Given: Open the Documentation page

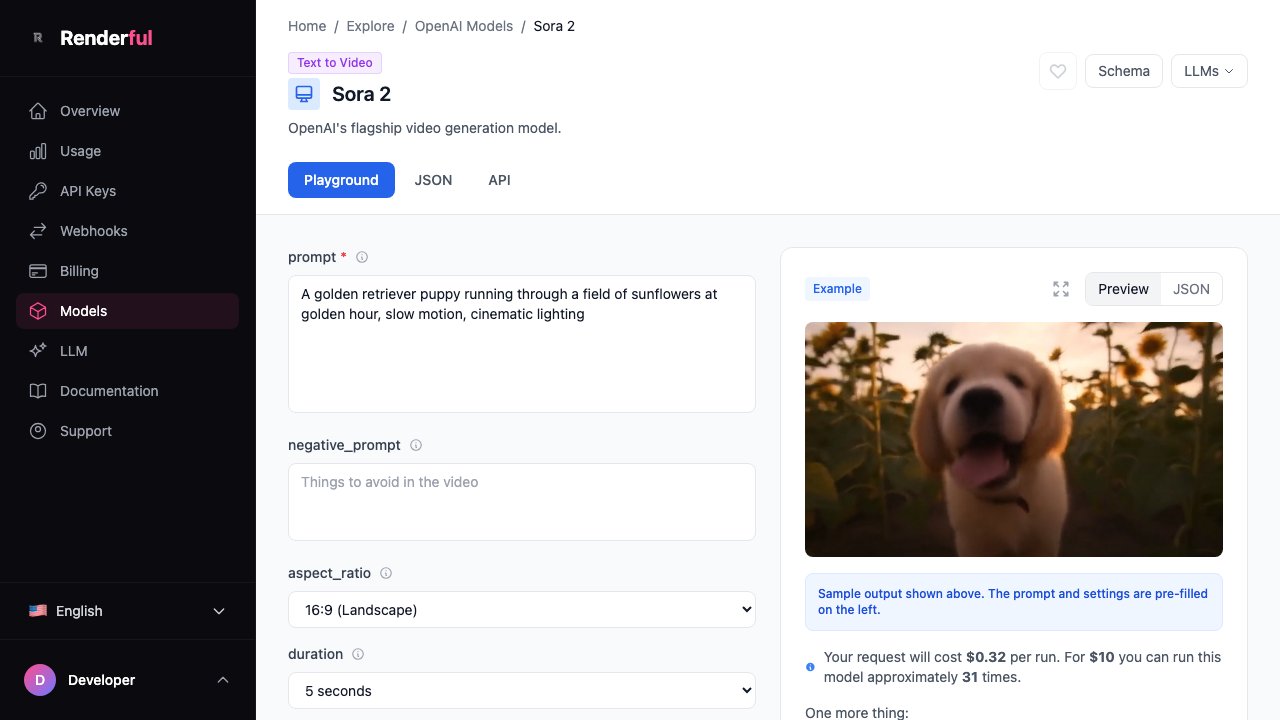Looking at the screenshot, I should (x=109, y=391).
